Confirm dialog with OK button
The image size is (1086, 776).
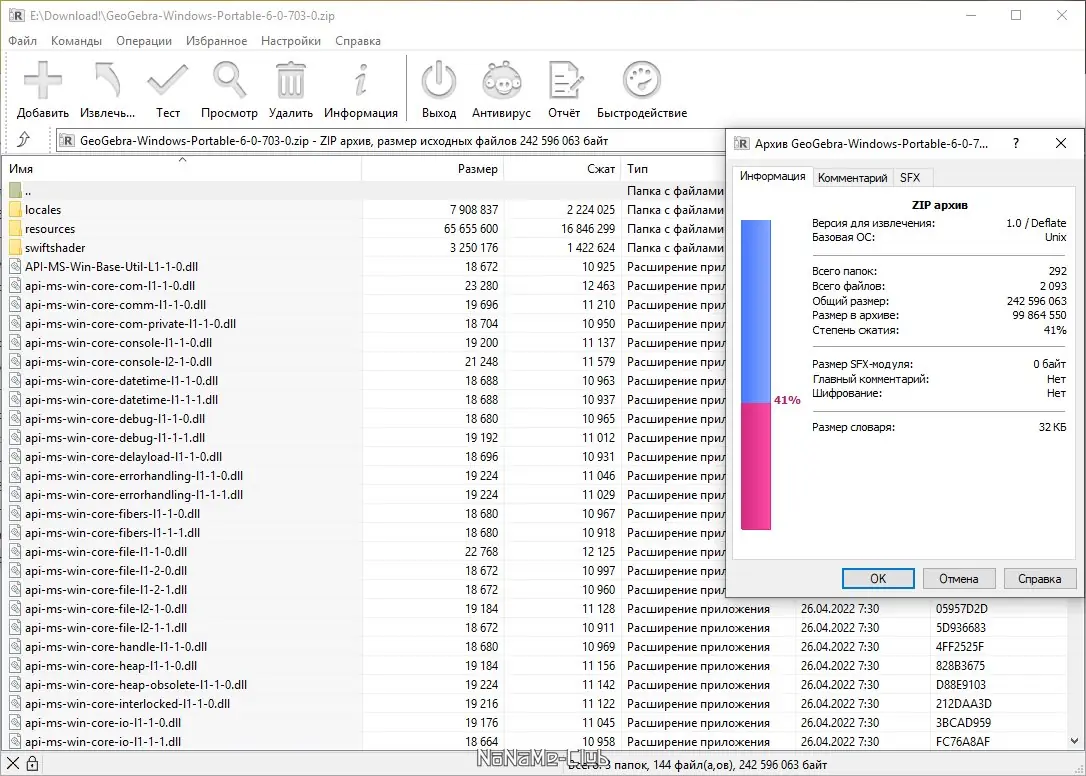coord(878,579)
